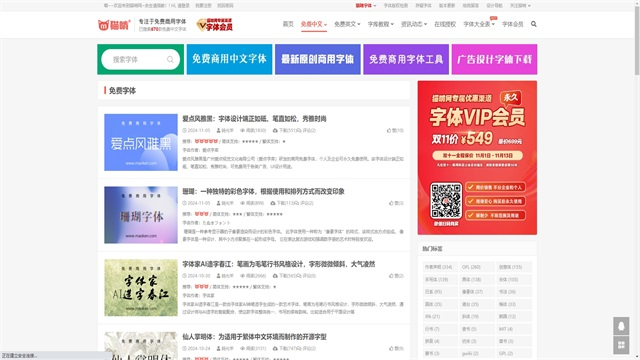This screenshot has height=360, width=640.
Task: Open the search magnifier icon in navigation bar
Action: click(x=533, y=24)
